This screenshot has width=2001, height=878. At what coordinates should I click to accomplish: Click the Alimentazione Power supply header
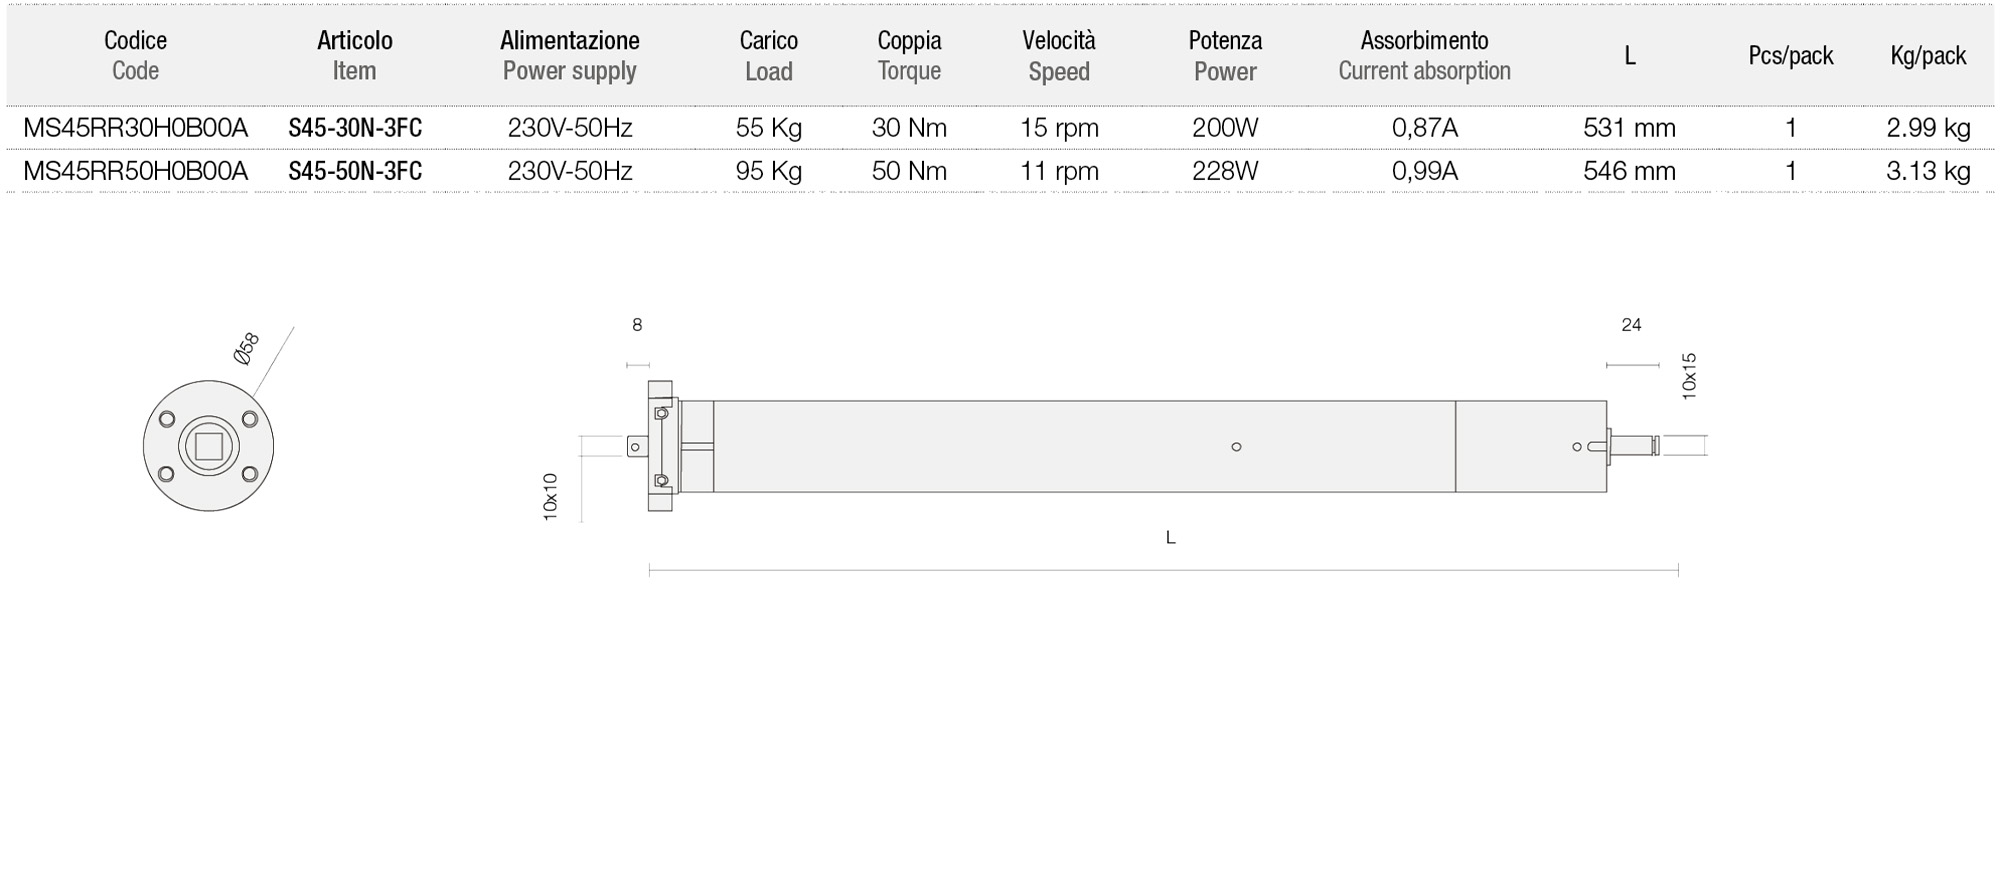click(570, 55)
